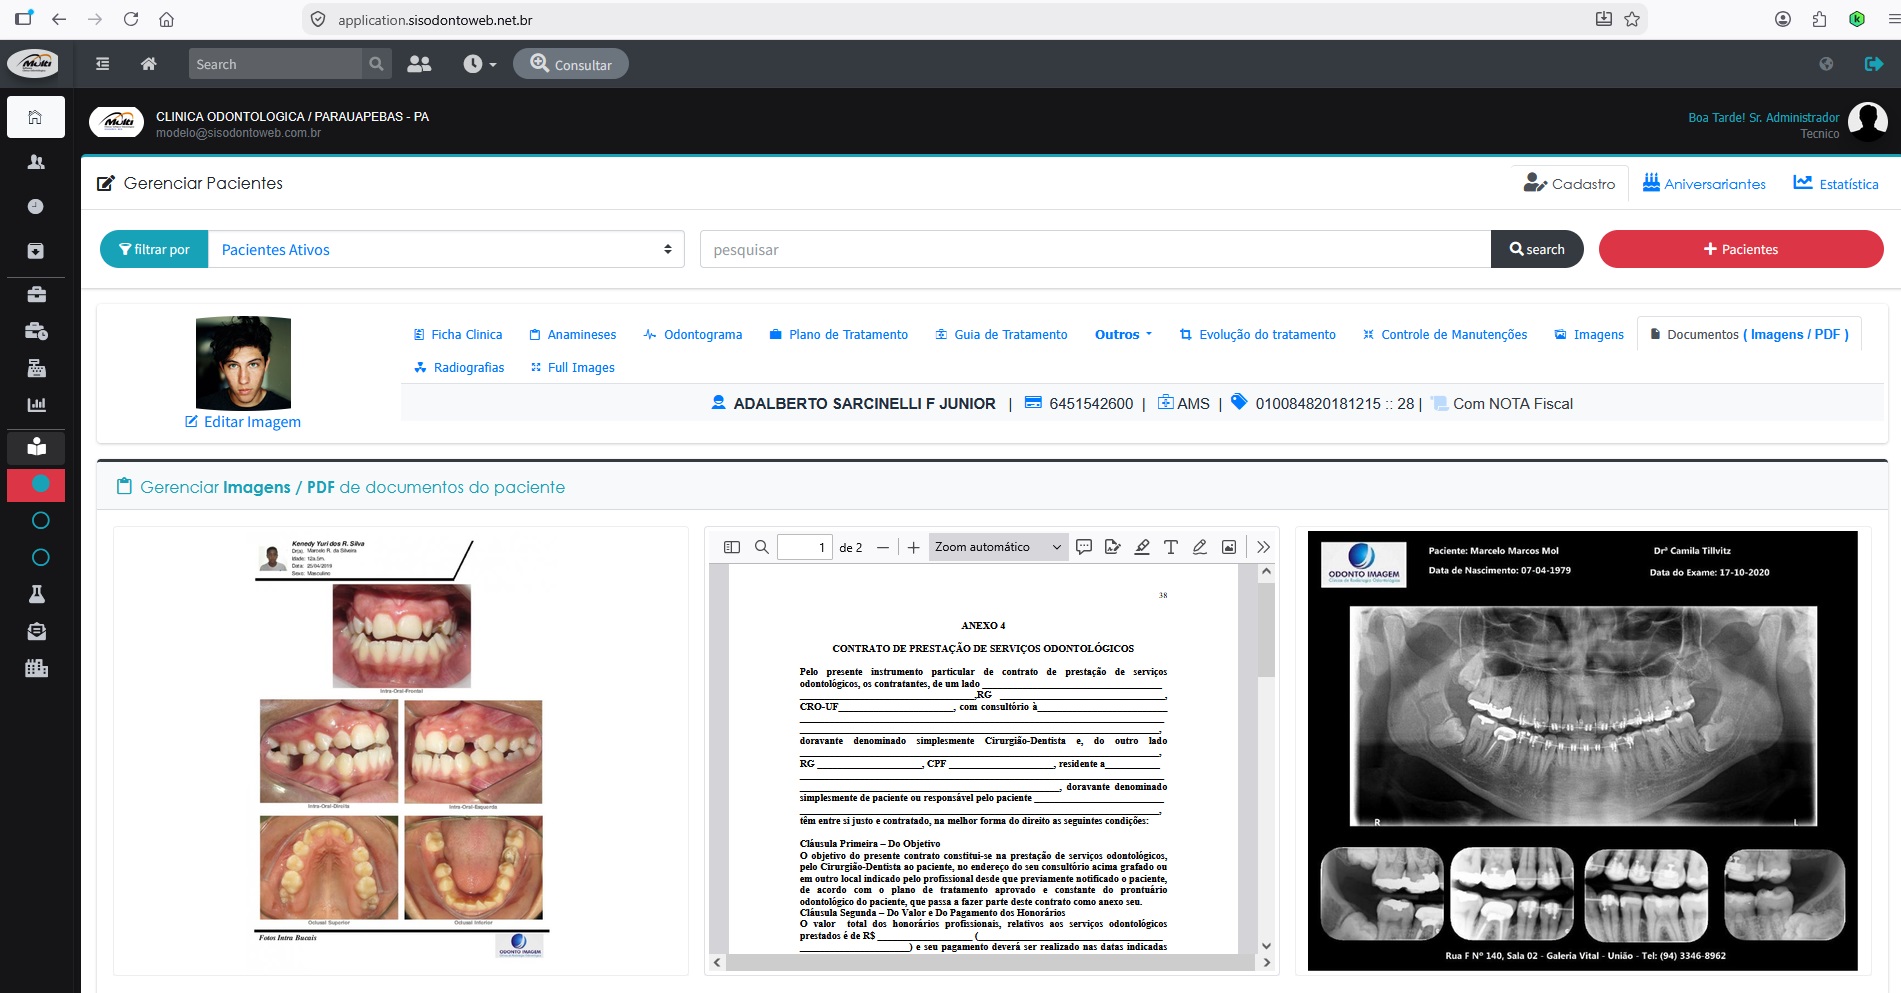The width and height of the screenshot is (1901, 993).
Task: Go to home via the top bar house icon
Action: [x=148, y=64]
